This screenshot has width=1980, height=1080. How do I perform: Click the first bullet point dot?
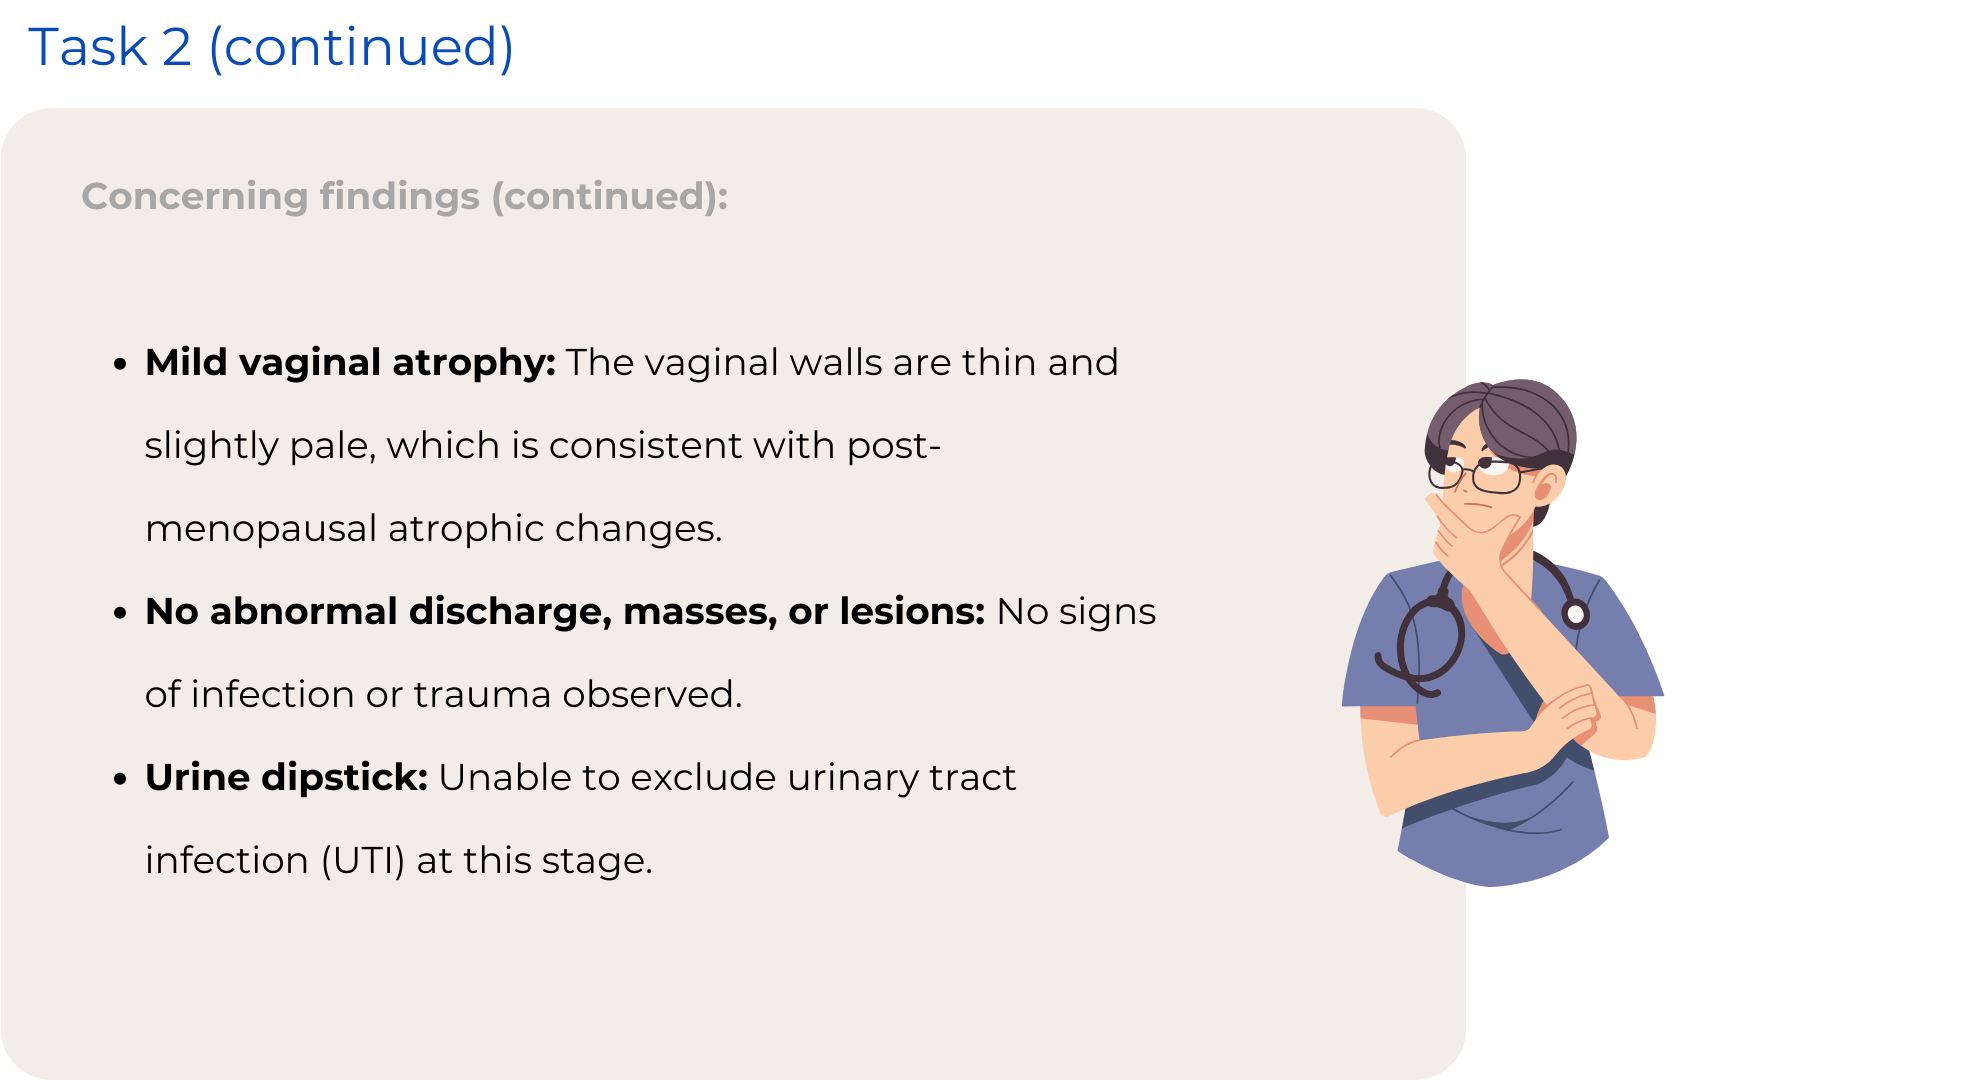coord(120,364)
